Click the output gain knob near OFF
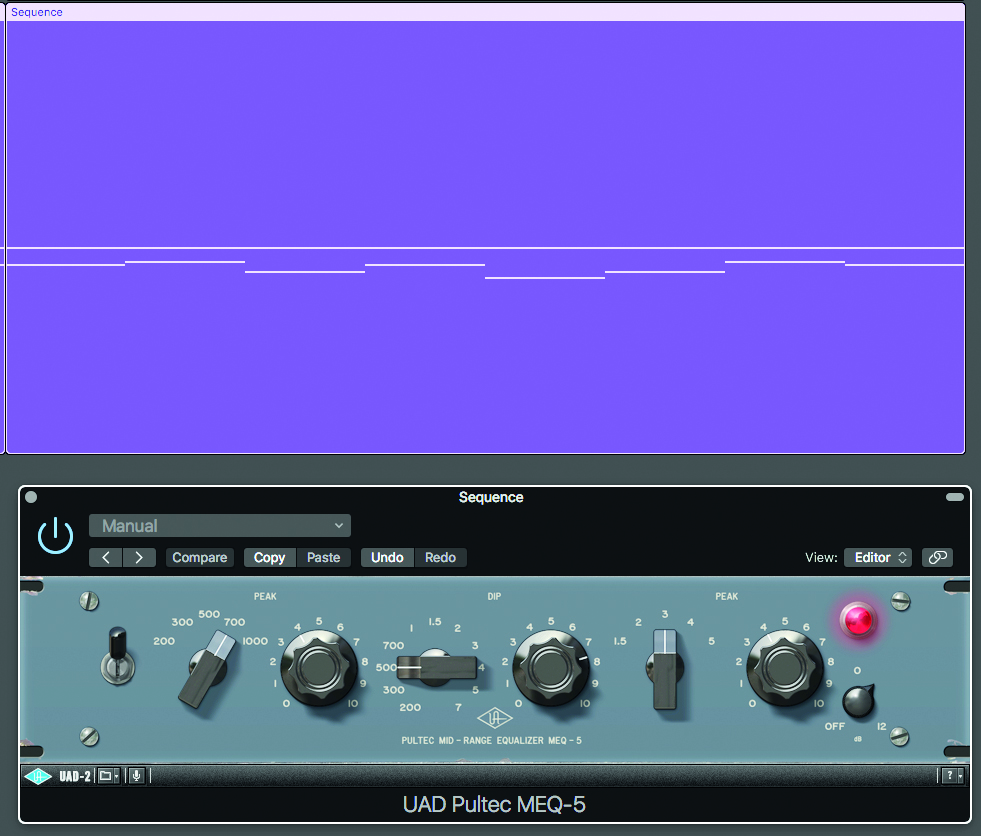Screen dimensions: 981x836 tap(858, 701)
